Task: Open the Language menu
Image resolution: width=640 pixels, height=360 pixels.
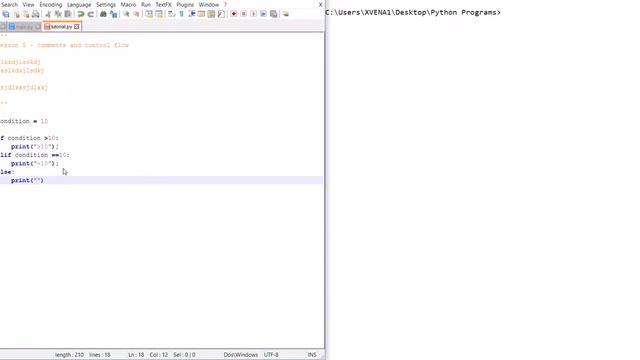Action: [79, 4]
